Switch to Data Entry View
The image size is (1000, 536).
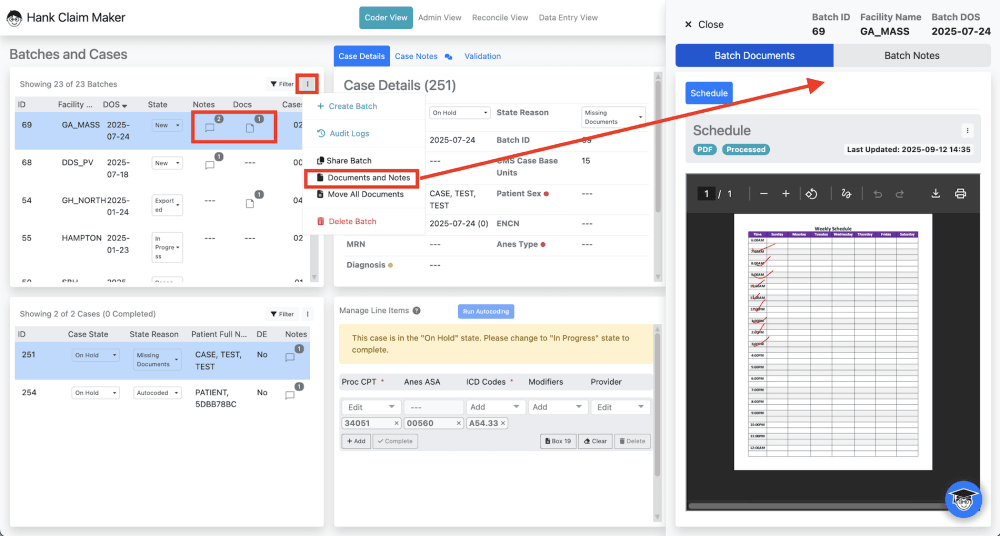(x=568, y=18)
